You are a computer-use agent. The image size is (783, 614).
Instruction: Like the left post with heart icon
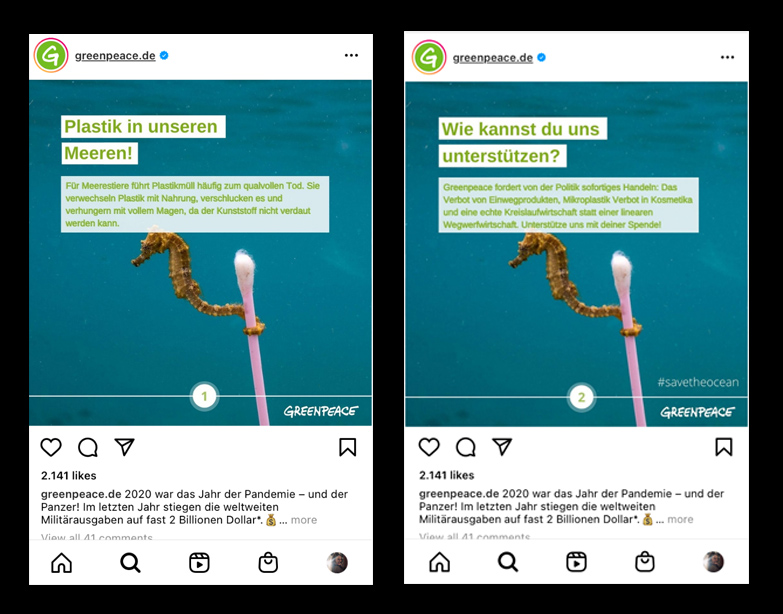coord(51,447)
